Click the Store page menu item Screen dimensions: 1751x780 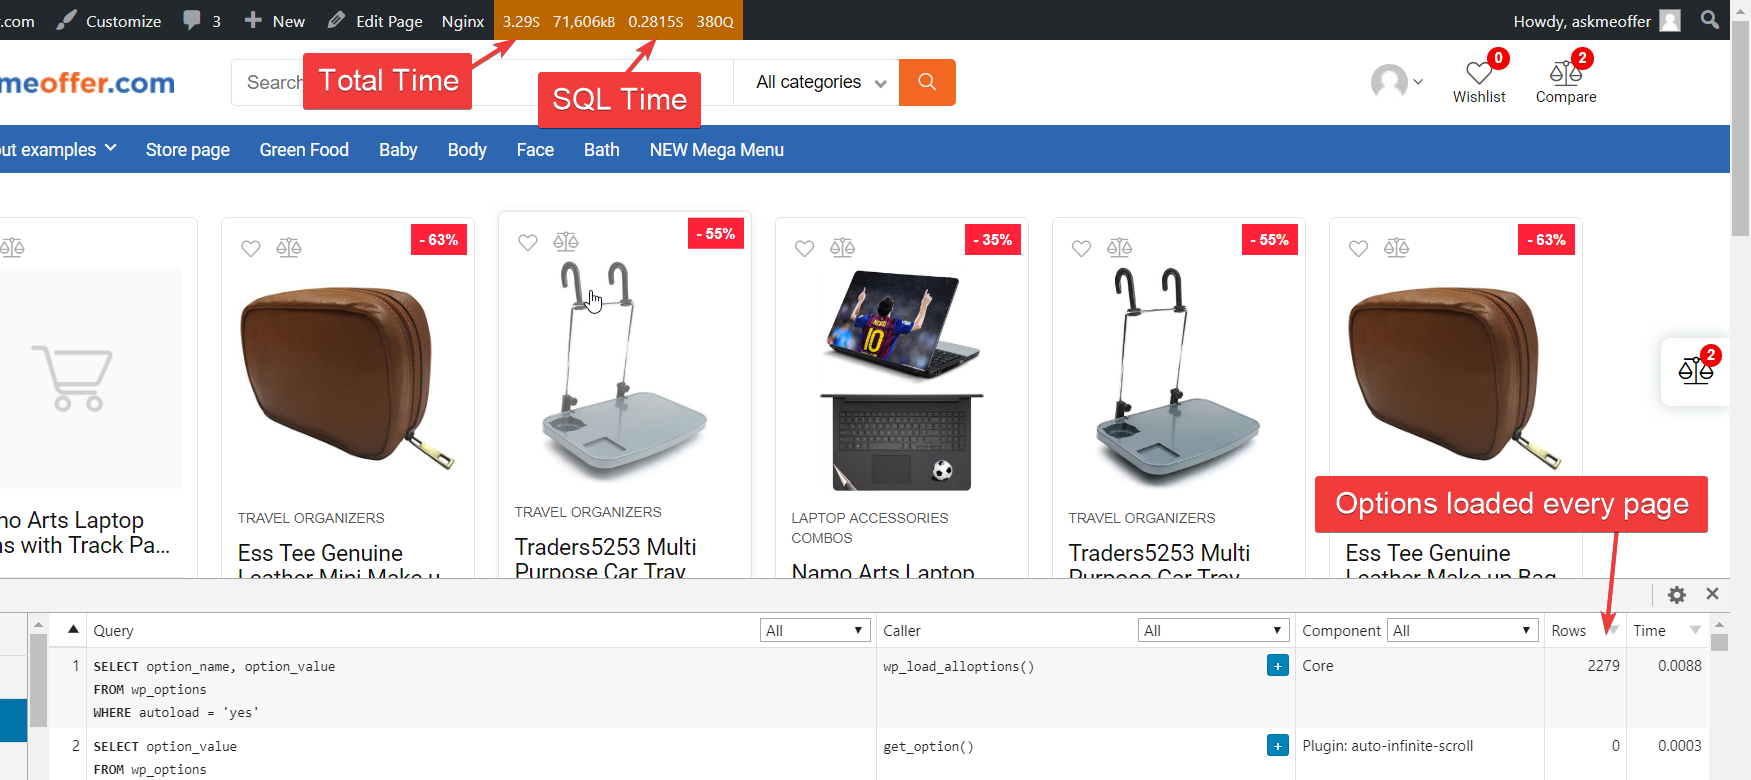[187, 150]
